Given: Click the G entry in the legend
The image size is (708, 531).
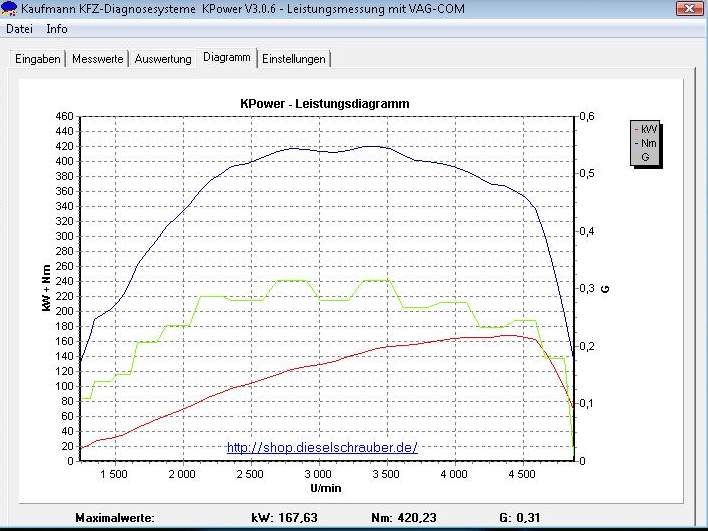Looking at the screenshot, I should coord(645,157).
